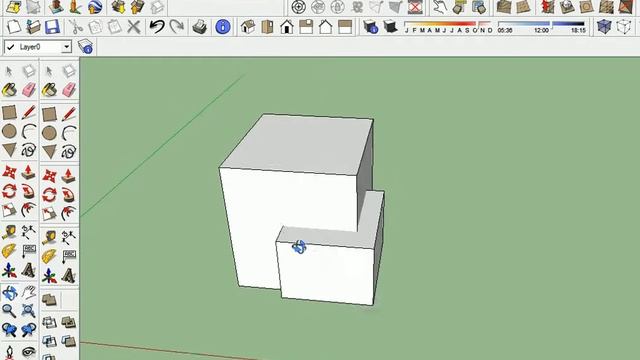The width and height of the screenshot is (640, 360).
Task: Preview model in Google Earth
Action: 95,7
